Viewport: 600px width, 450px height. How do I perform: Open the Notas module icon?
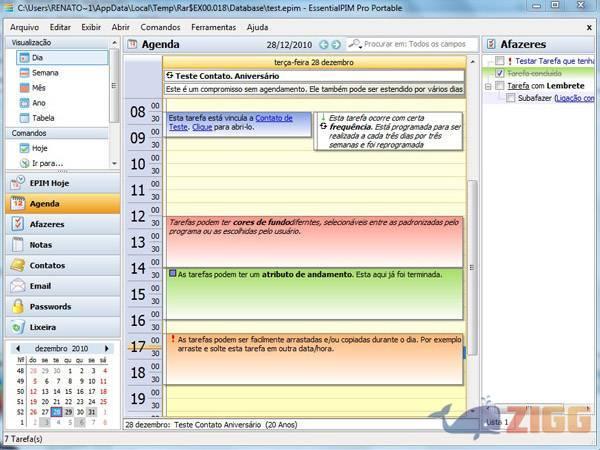tap(17, 245)
